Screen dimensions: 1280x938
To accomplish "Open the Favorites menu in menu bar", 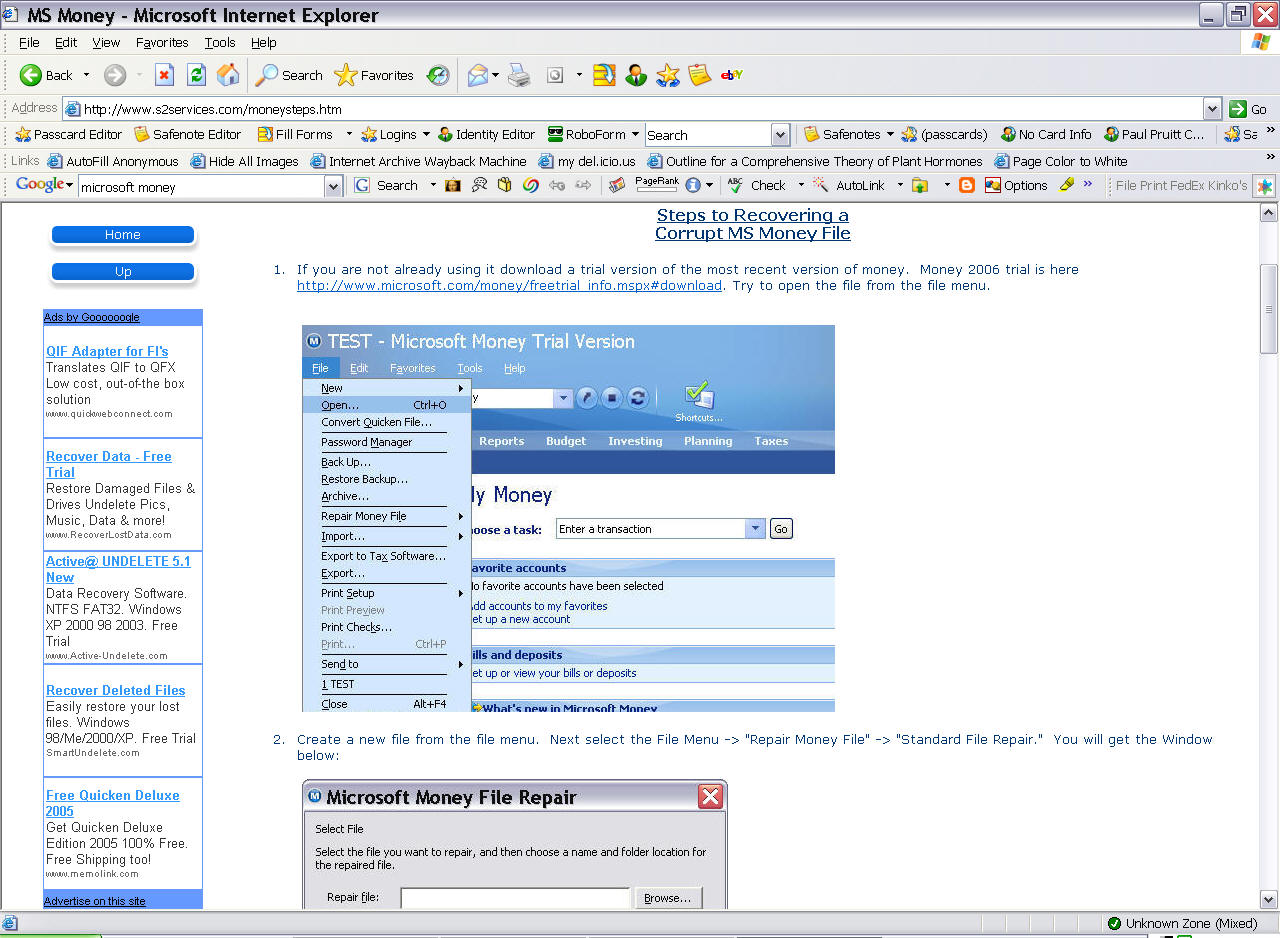I will click(x=162, y=43).
